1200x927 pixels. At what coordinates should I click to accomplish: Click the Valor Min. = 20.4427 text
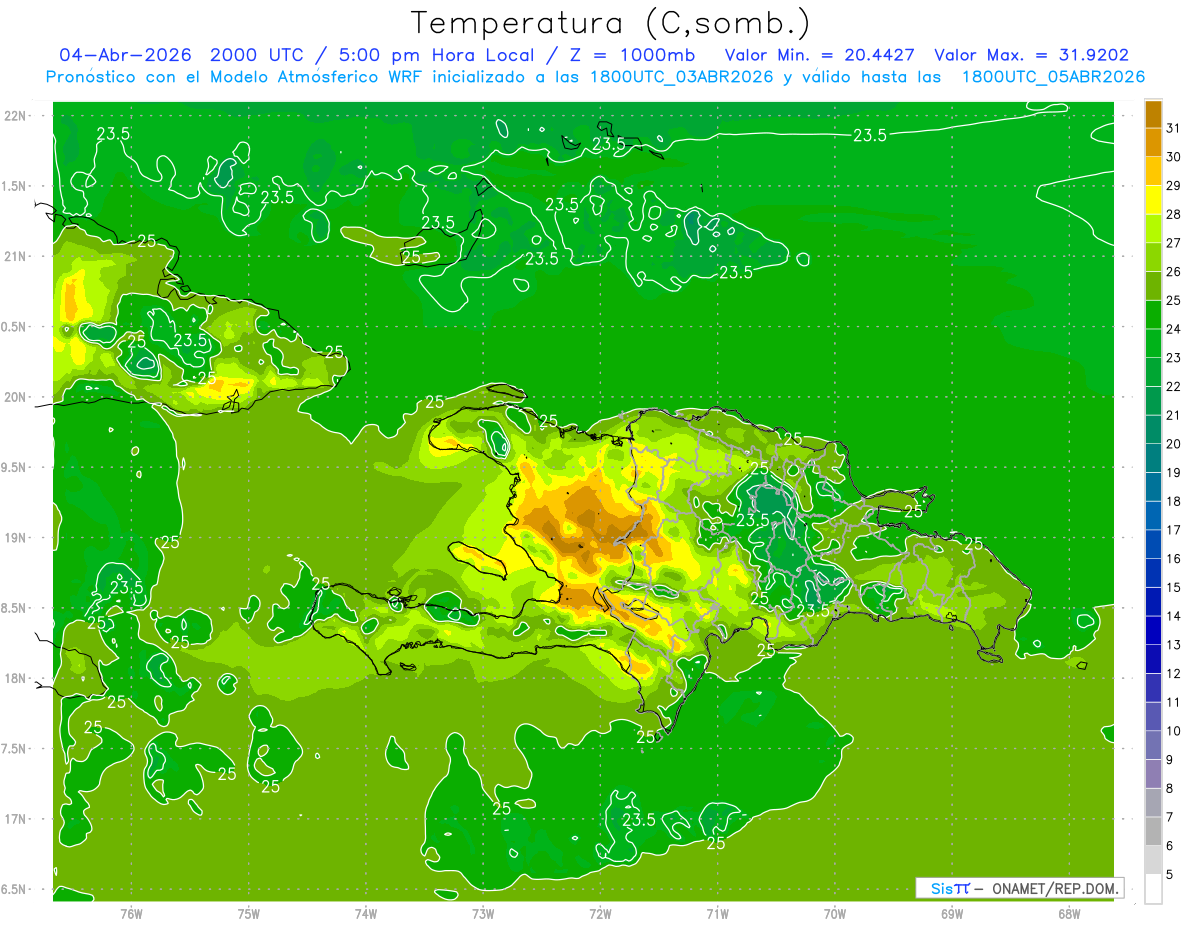(820, 55)
